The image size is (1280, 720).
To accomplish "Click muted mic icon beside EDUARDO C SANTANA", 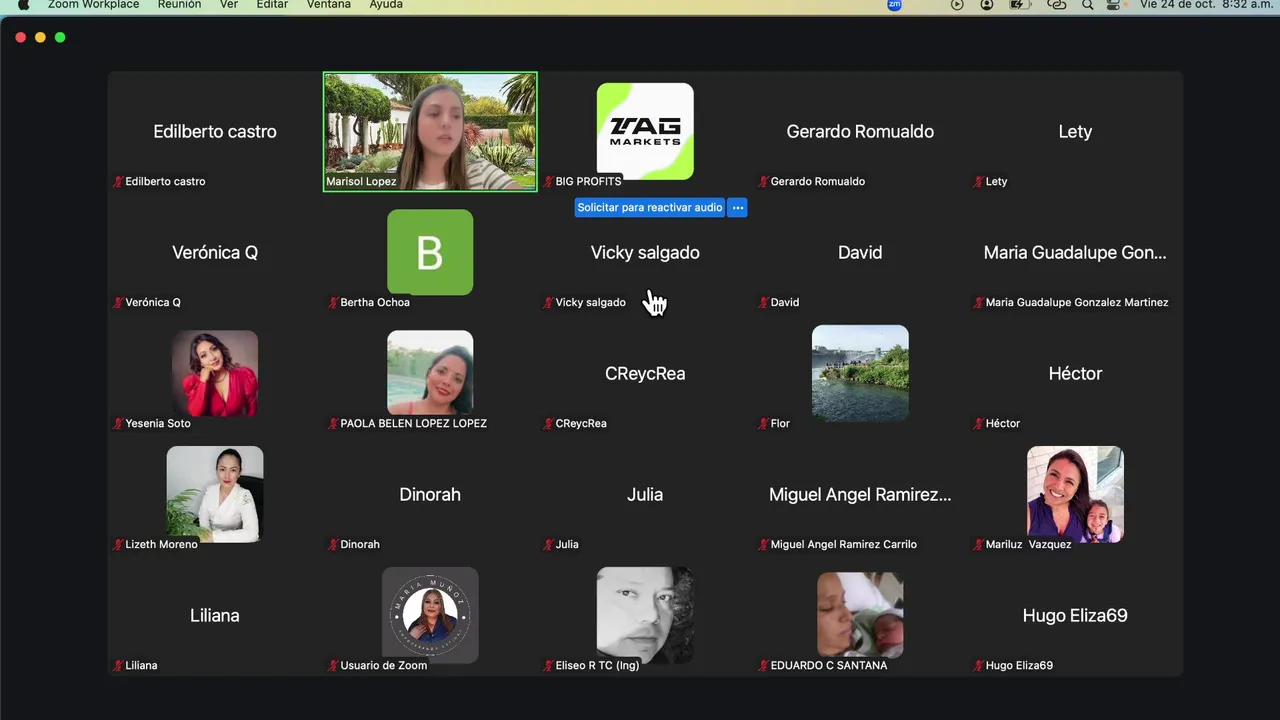I will click(763, 666).
